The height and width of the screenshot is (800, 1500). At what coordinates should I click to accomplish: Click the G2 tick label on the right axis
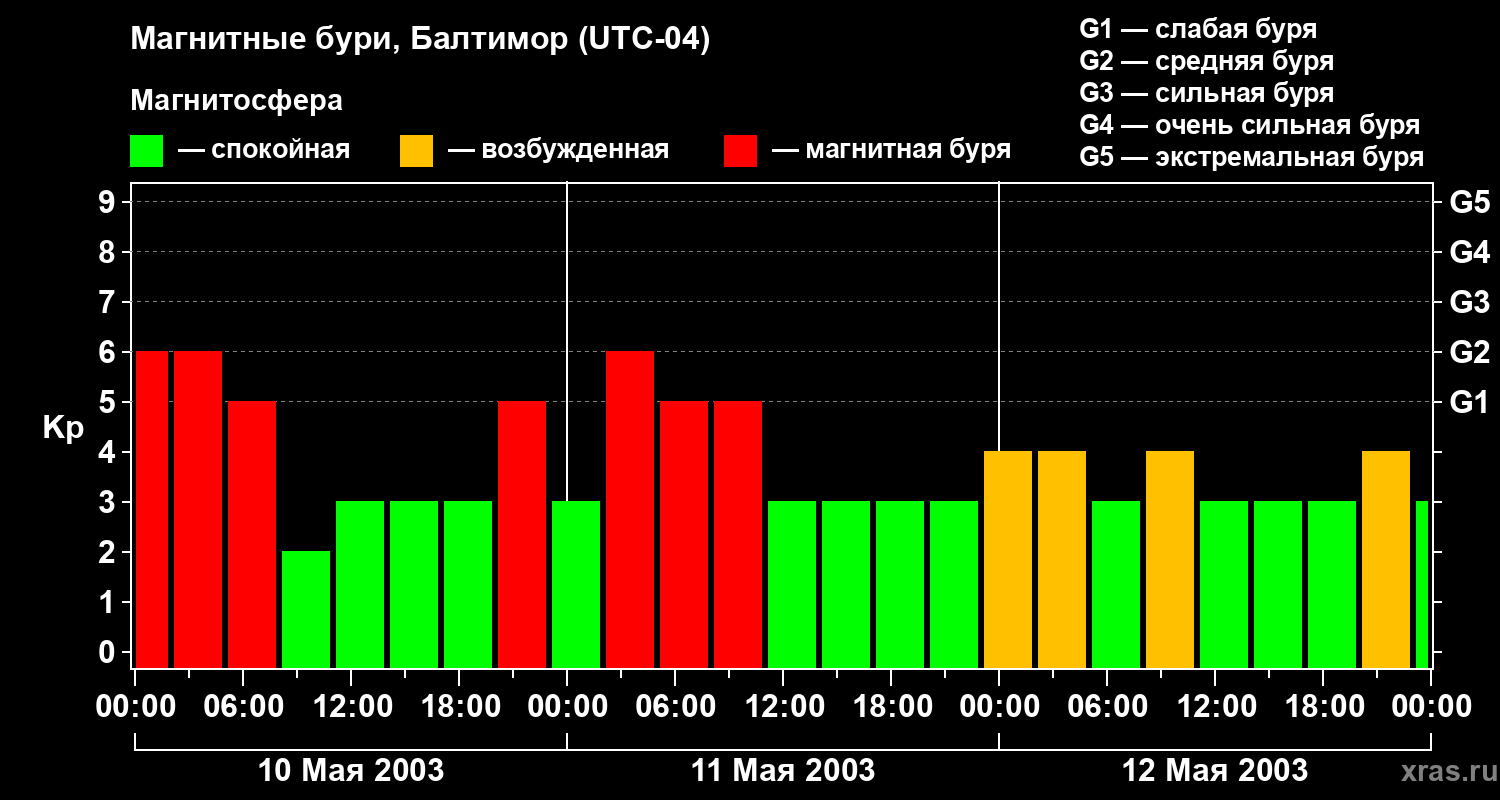1469,352
